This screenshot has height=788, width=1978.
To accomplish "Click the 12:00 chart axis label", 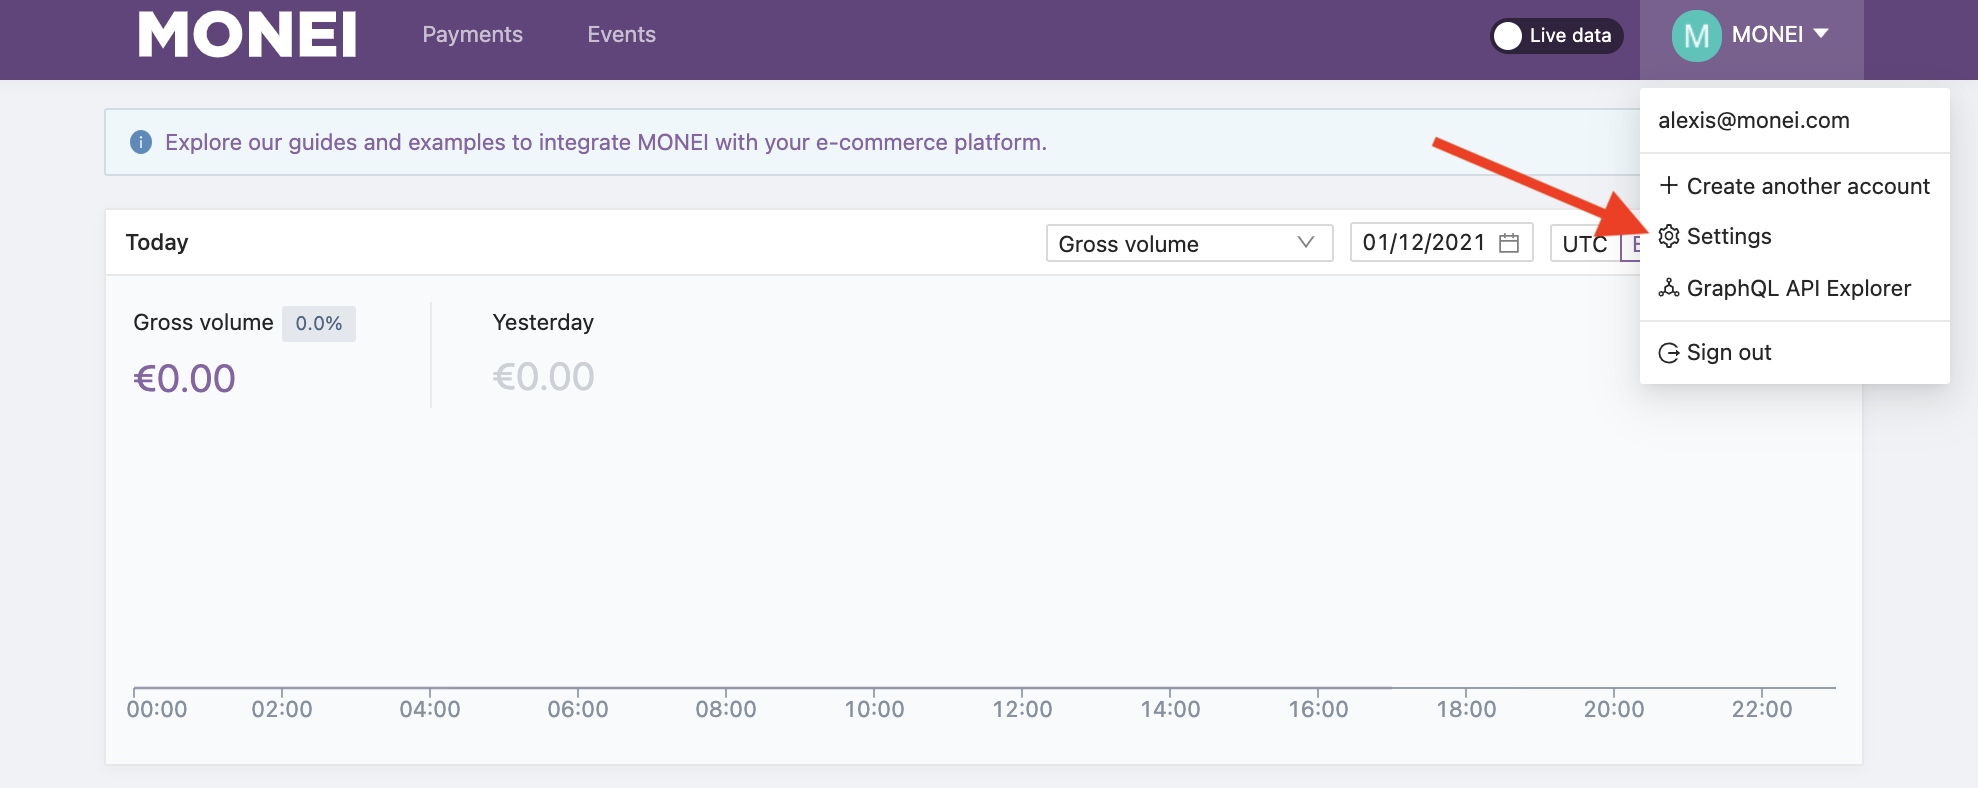I will pyautogui.click(x=1022, y=709).
